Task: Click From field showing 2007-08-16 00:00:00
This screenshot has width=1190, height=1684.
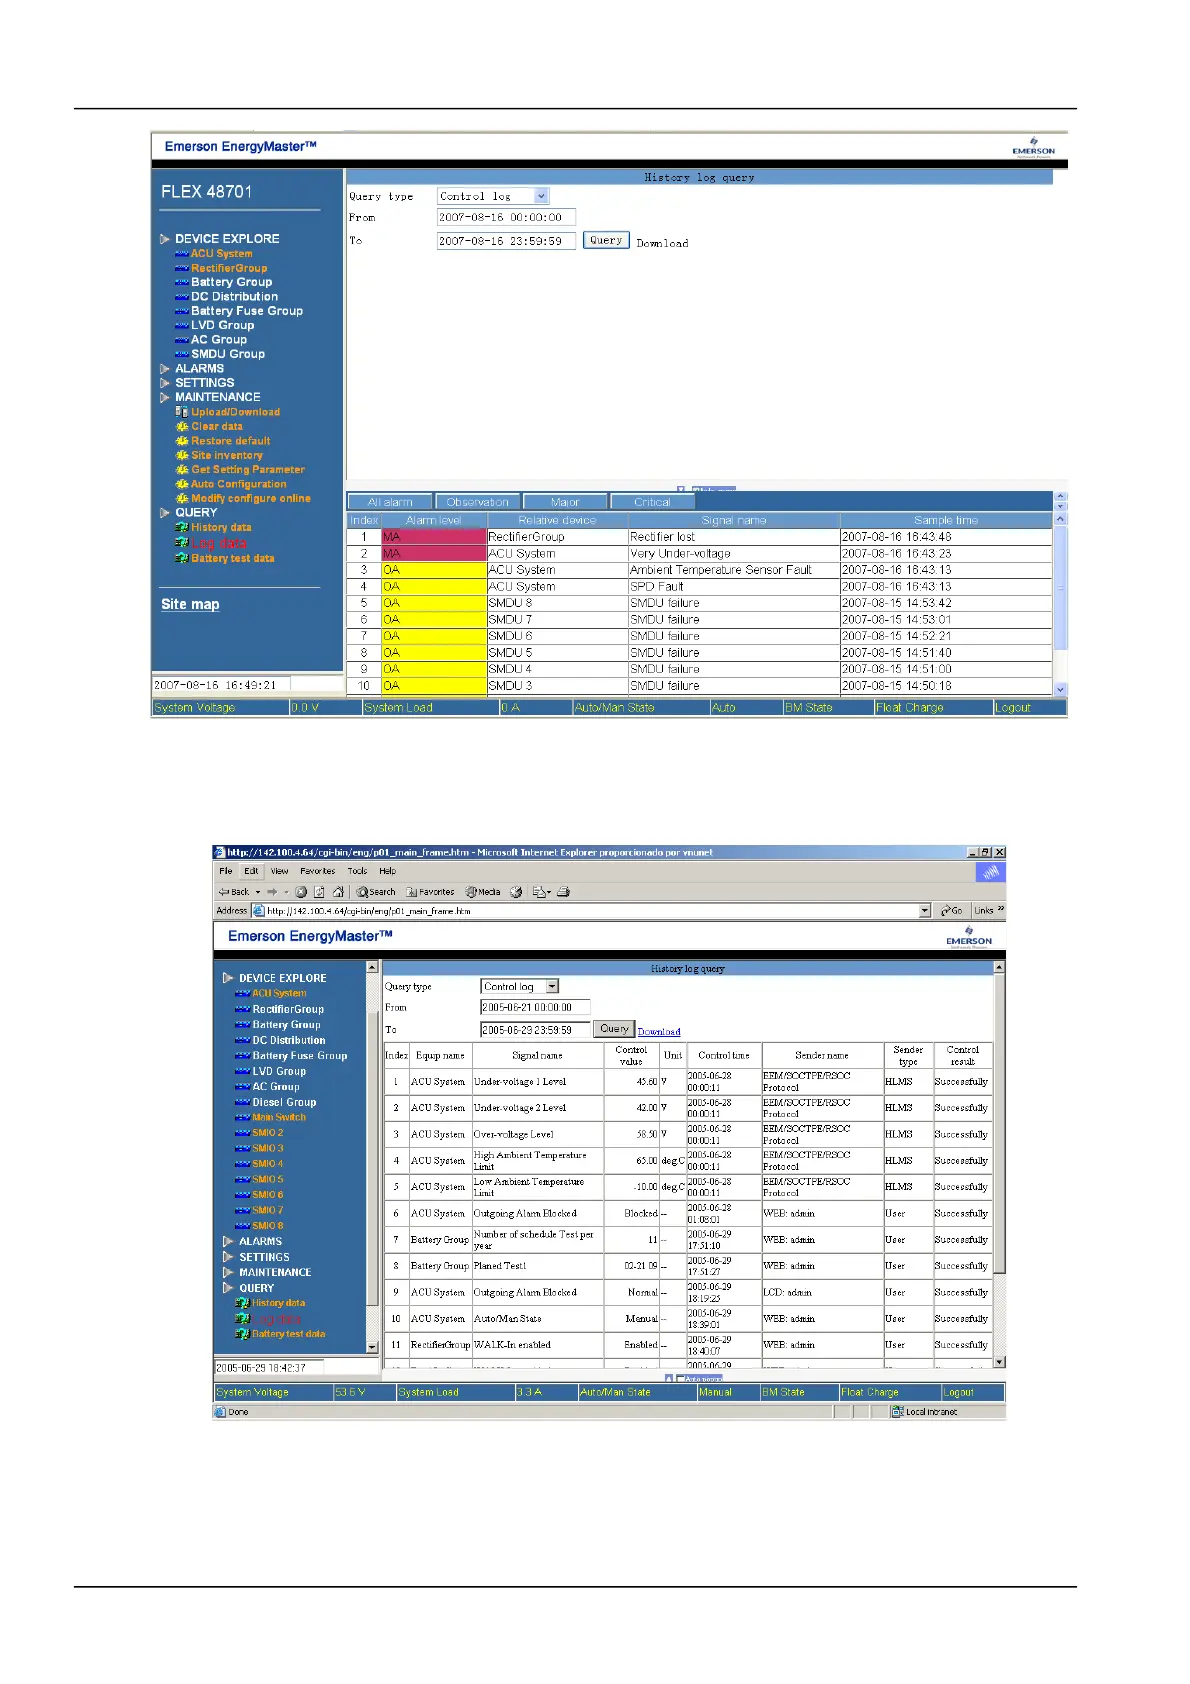Action: click(x=506, y=217)
